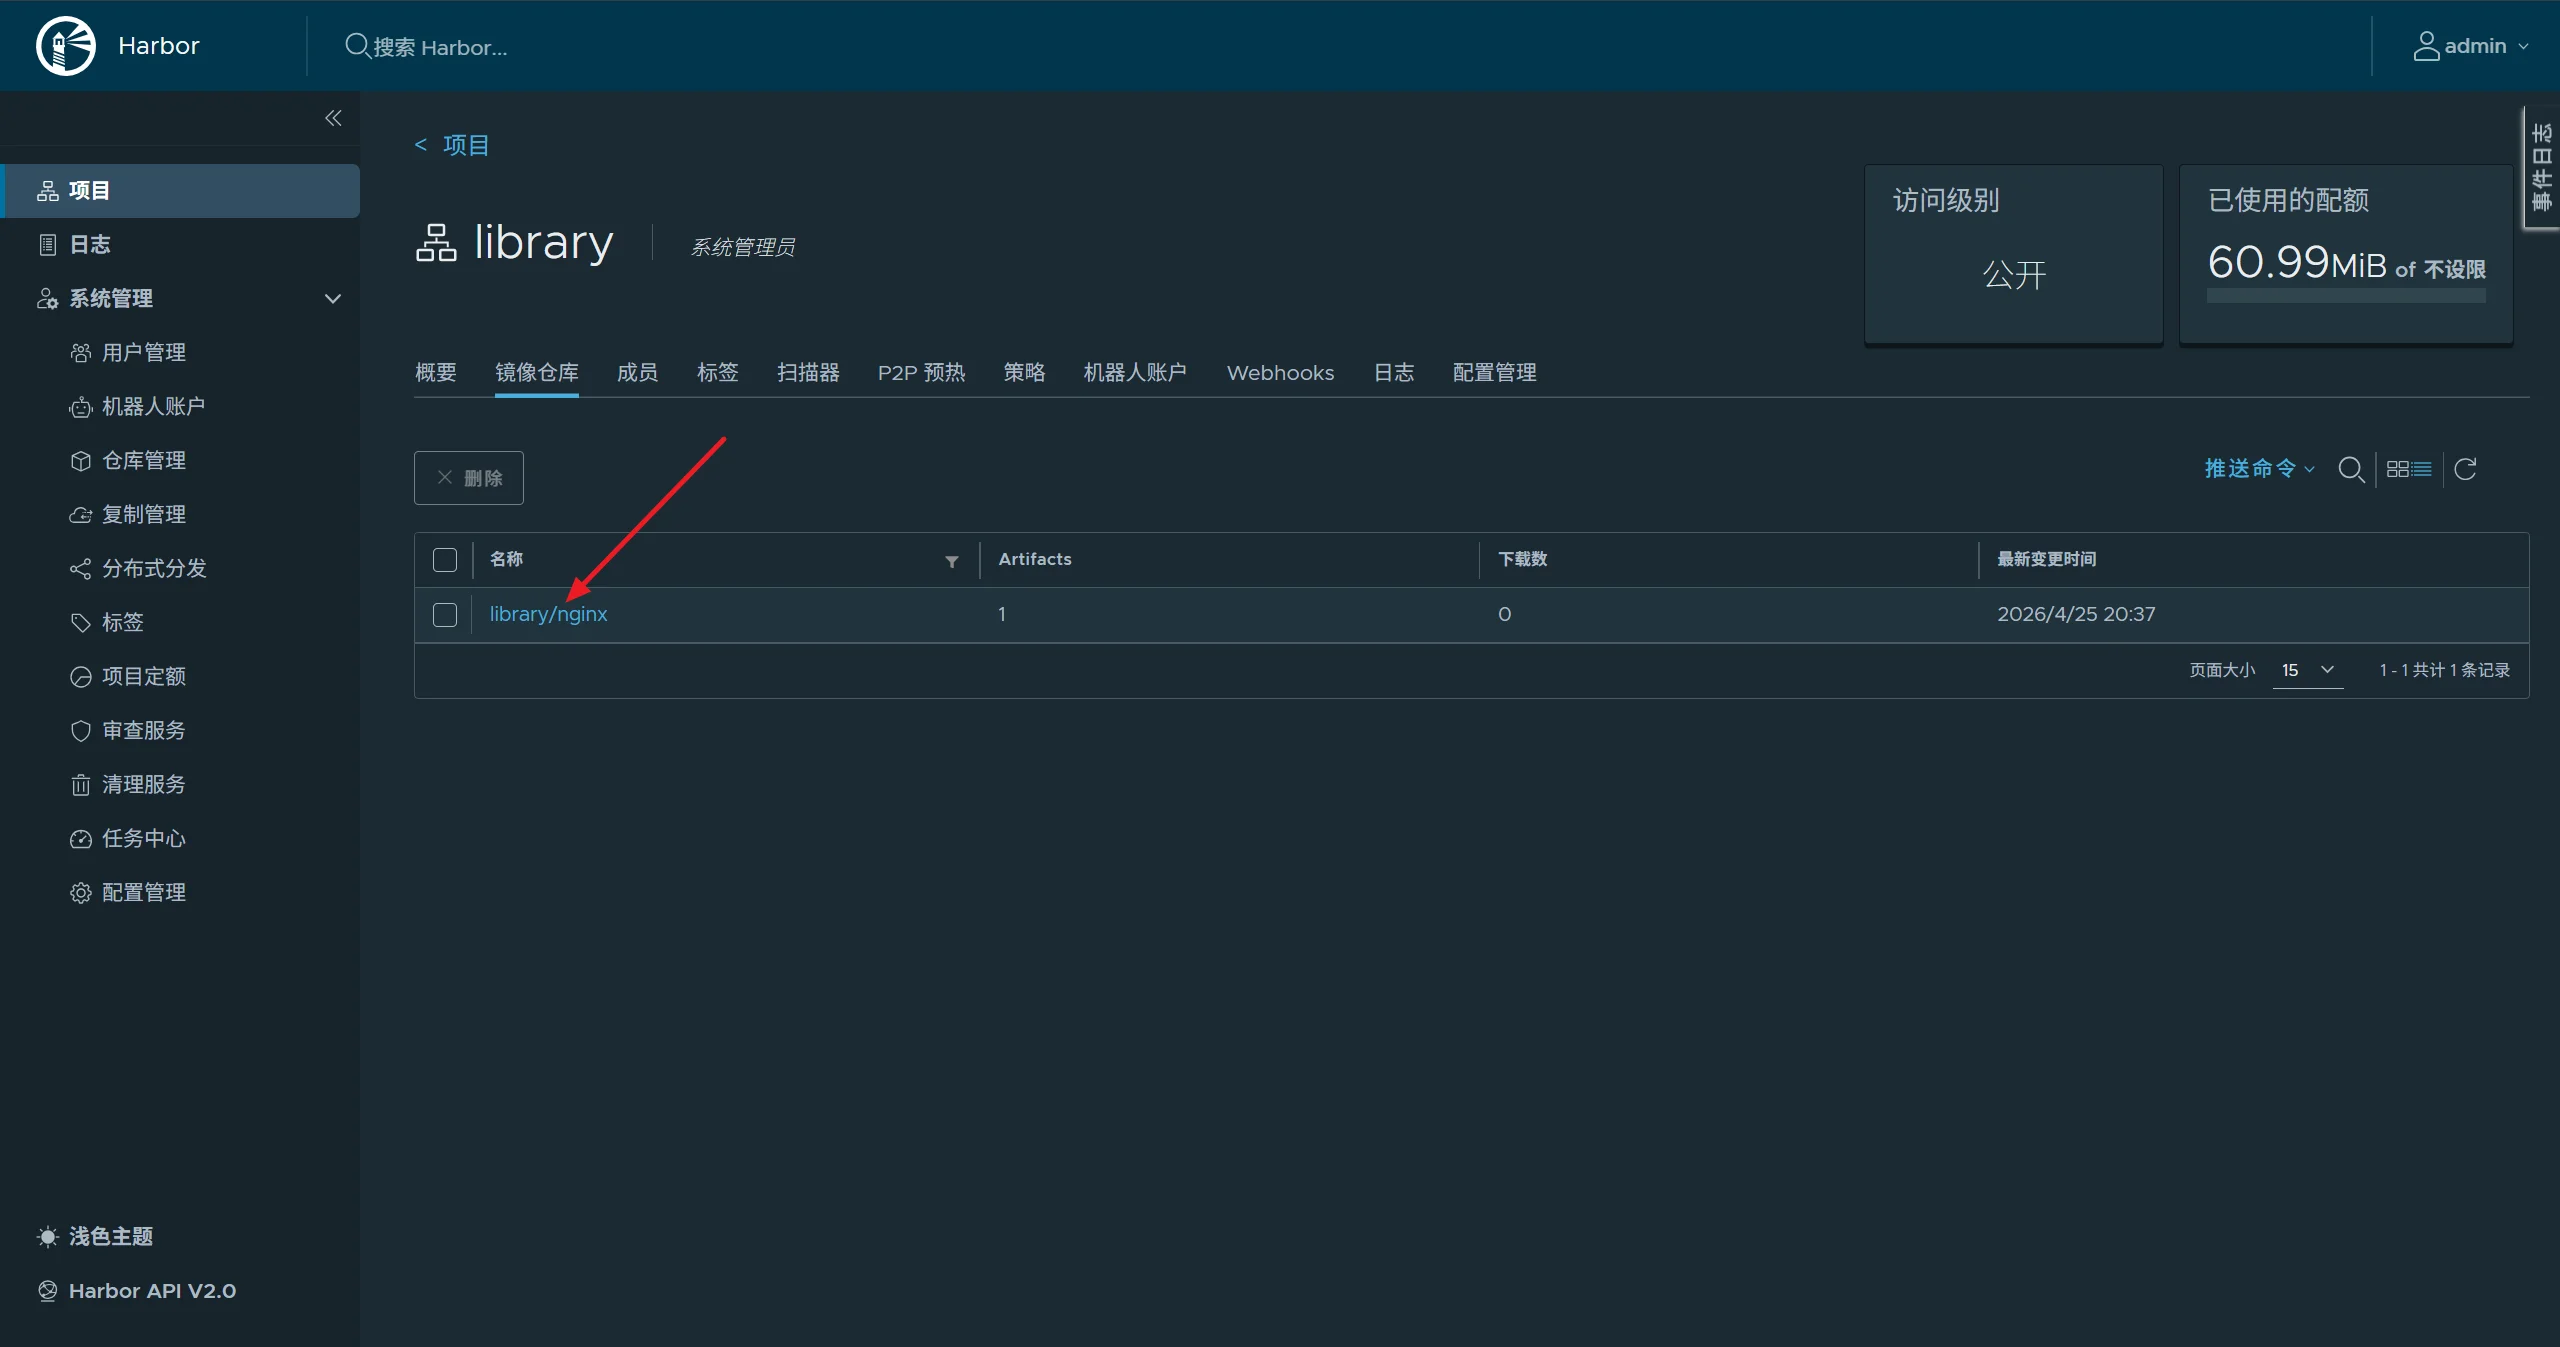Select the 镜像仓库 tab
The height and width of the screenshot is (1347, 2560).
click(x=537, y=373)
